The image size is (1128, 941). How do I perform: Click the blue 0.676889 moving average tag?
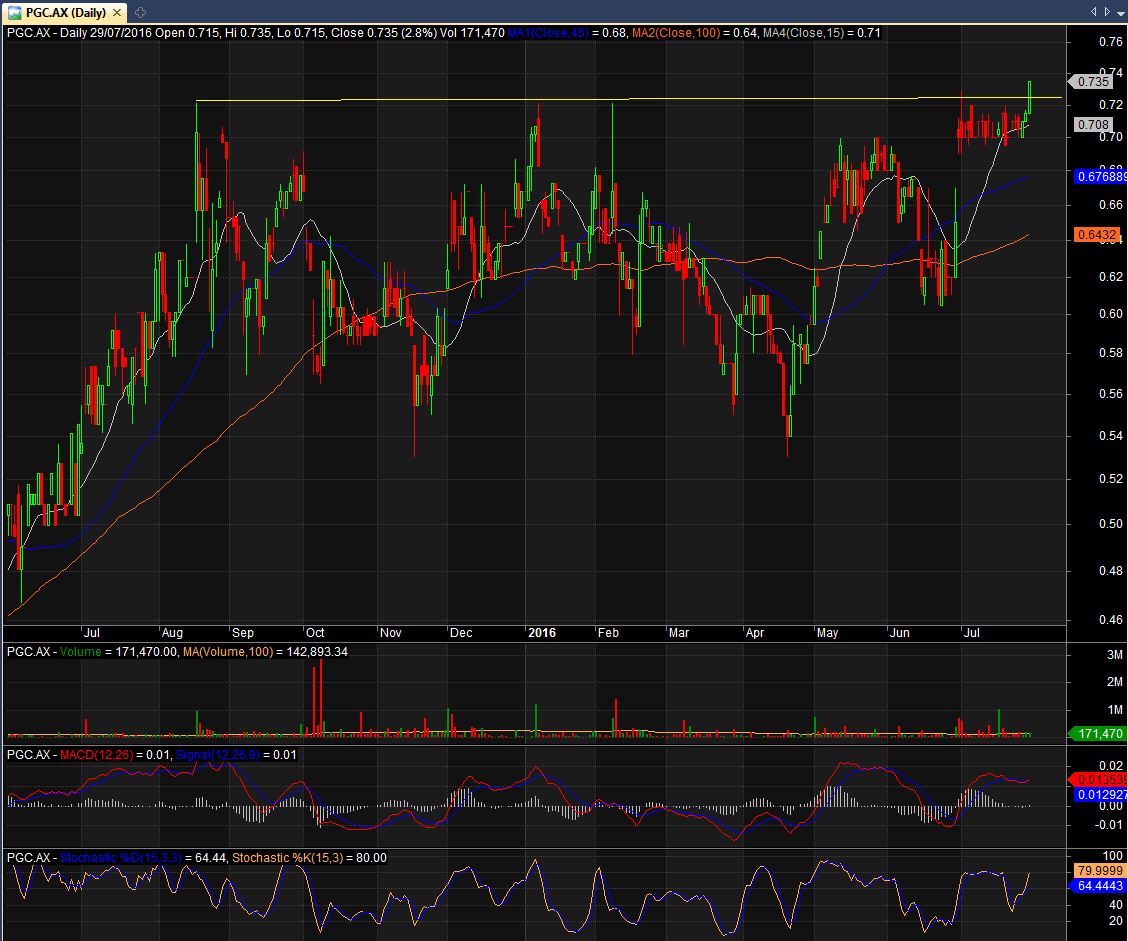(x=1100, y=176)
